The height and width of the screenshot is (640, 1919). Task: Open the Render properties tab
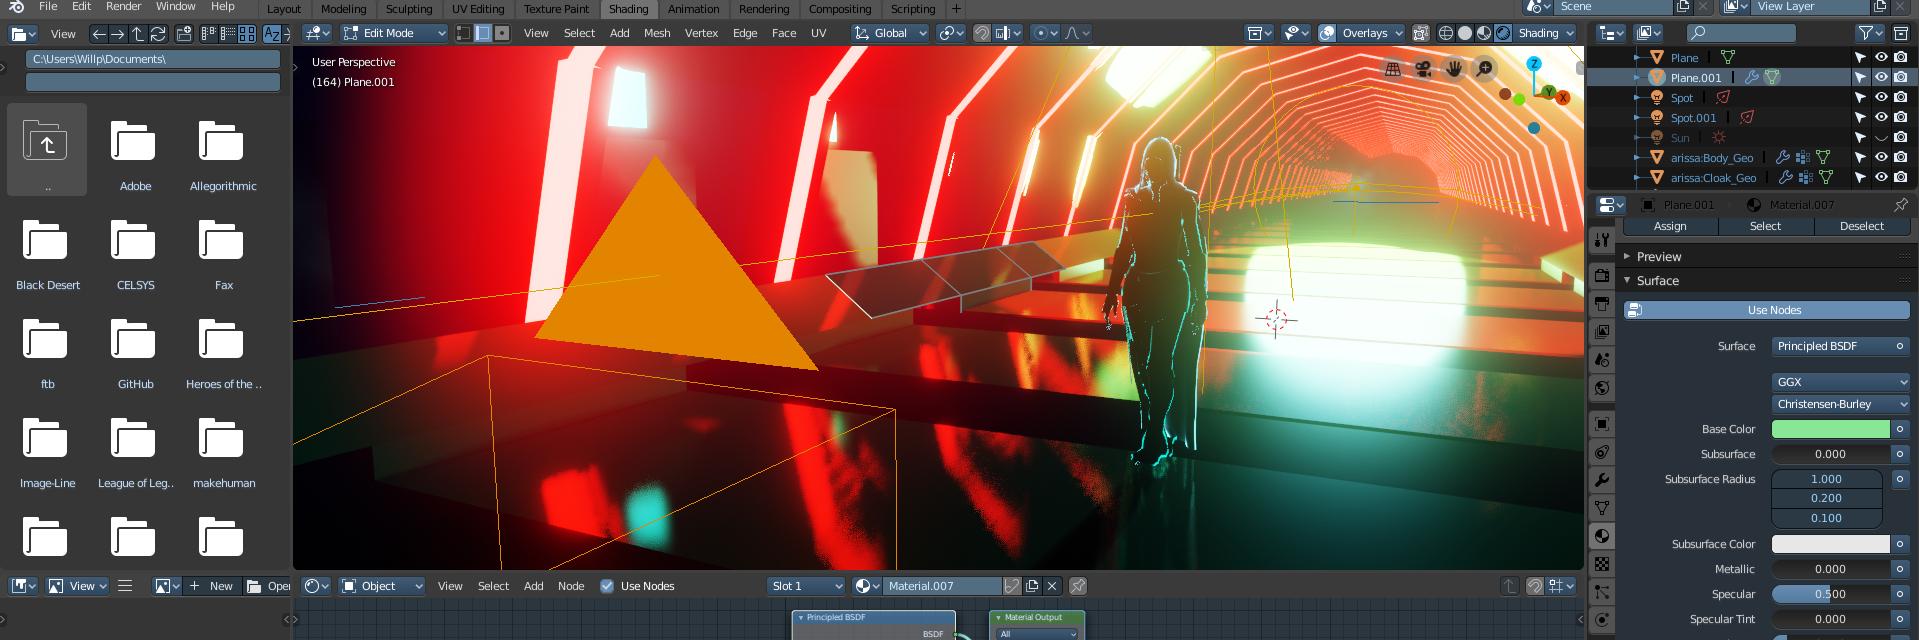(1602, 276)
